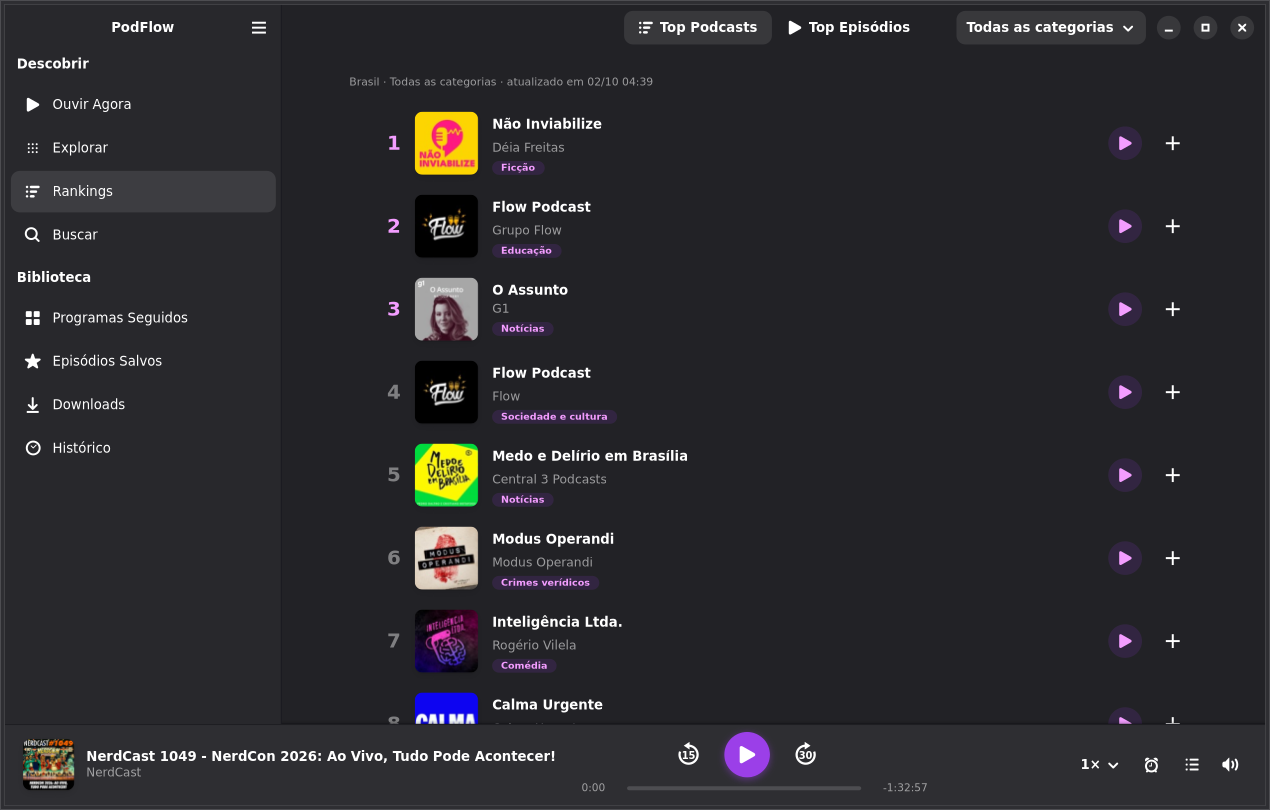Click the Educação category tag

(x=526, y=251)
